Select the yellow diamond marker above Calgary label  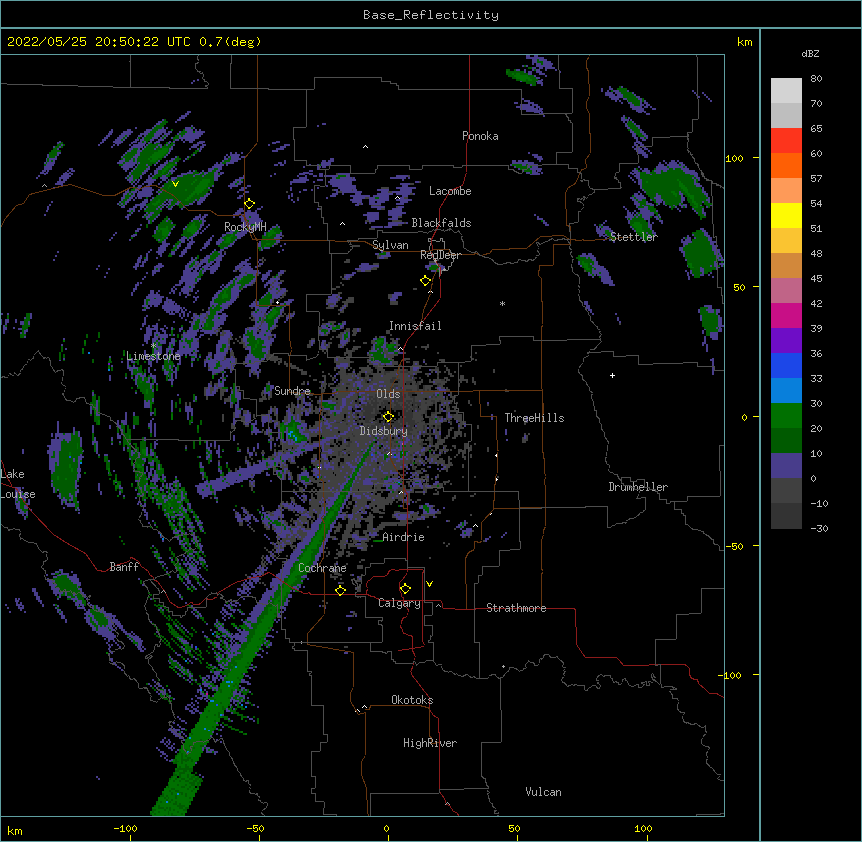pyautogui.click(x=405, y=589)
